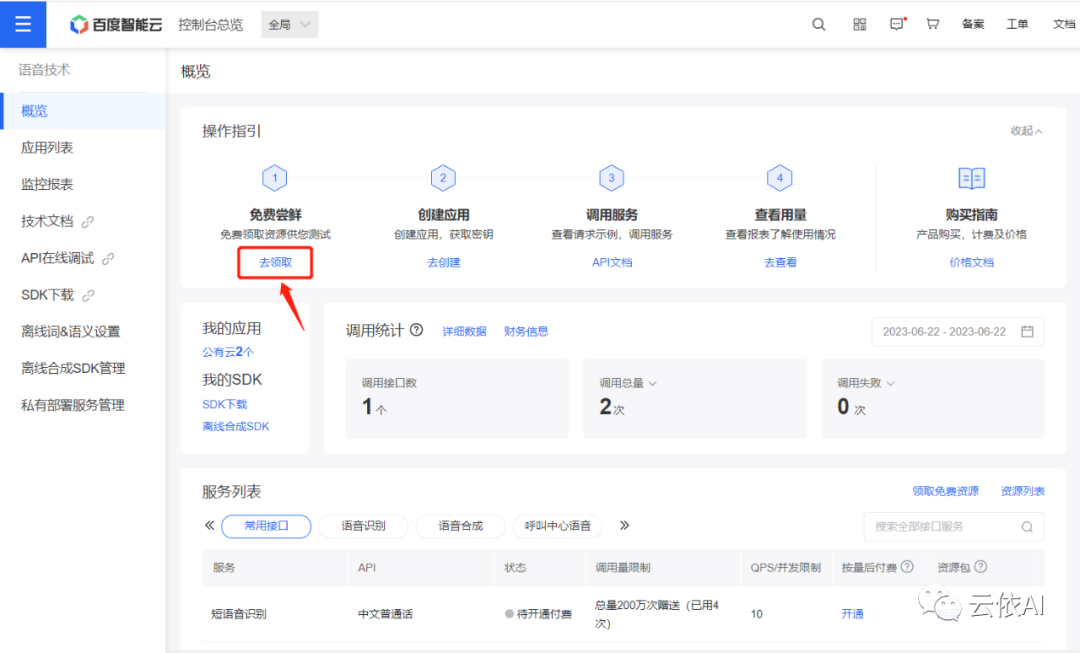The width and height of the screenshot is (1080, 653).
Task: Click the 中文普通话 API cell
Action: [x=385, y=614]
